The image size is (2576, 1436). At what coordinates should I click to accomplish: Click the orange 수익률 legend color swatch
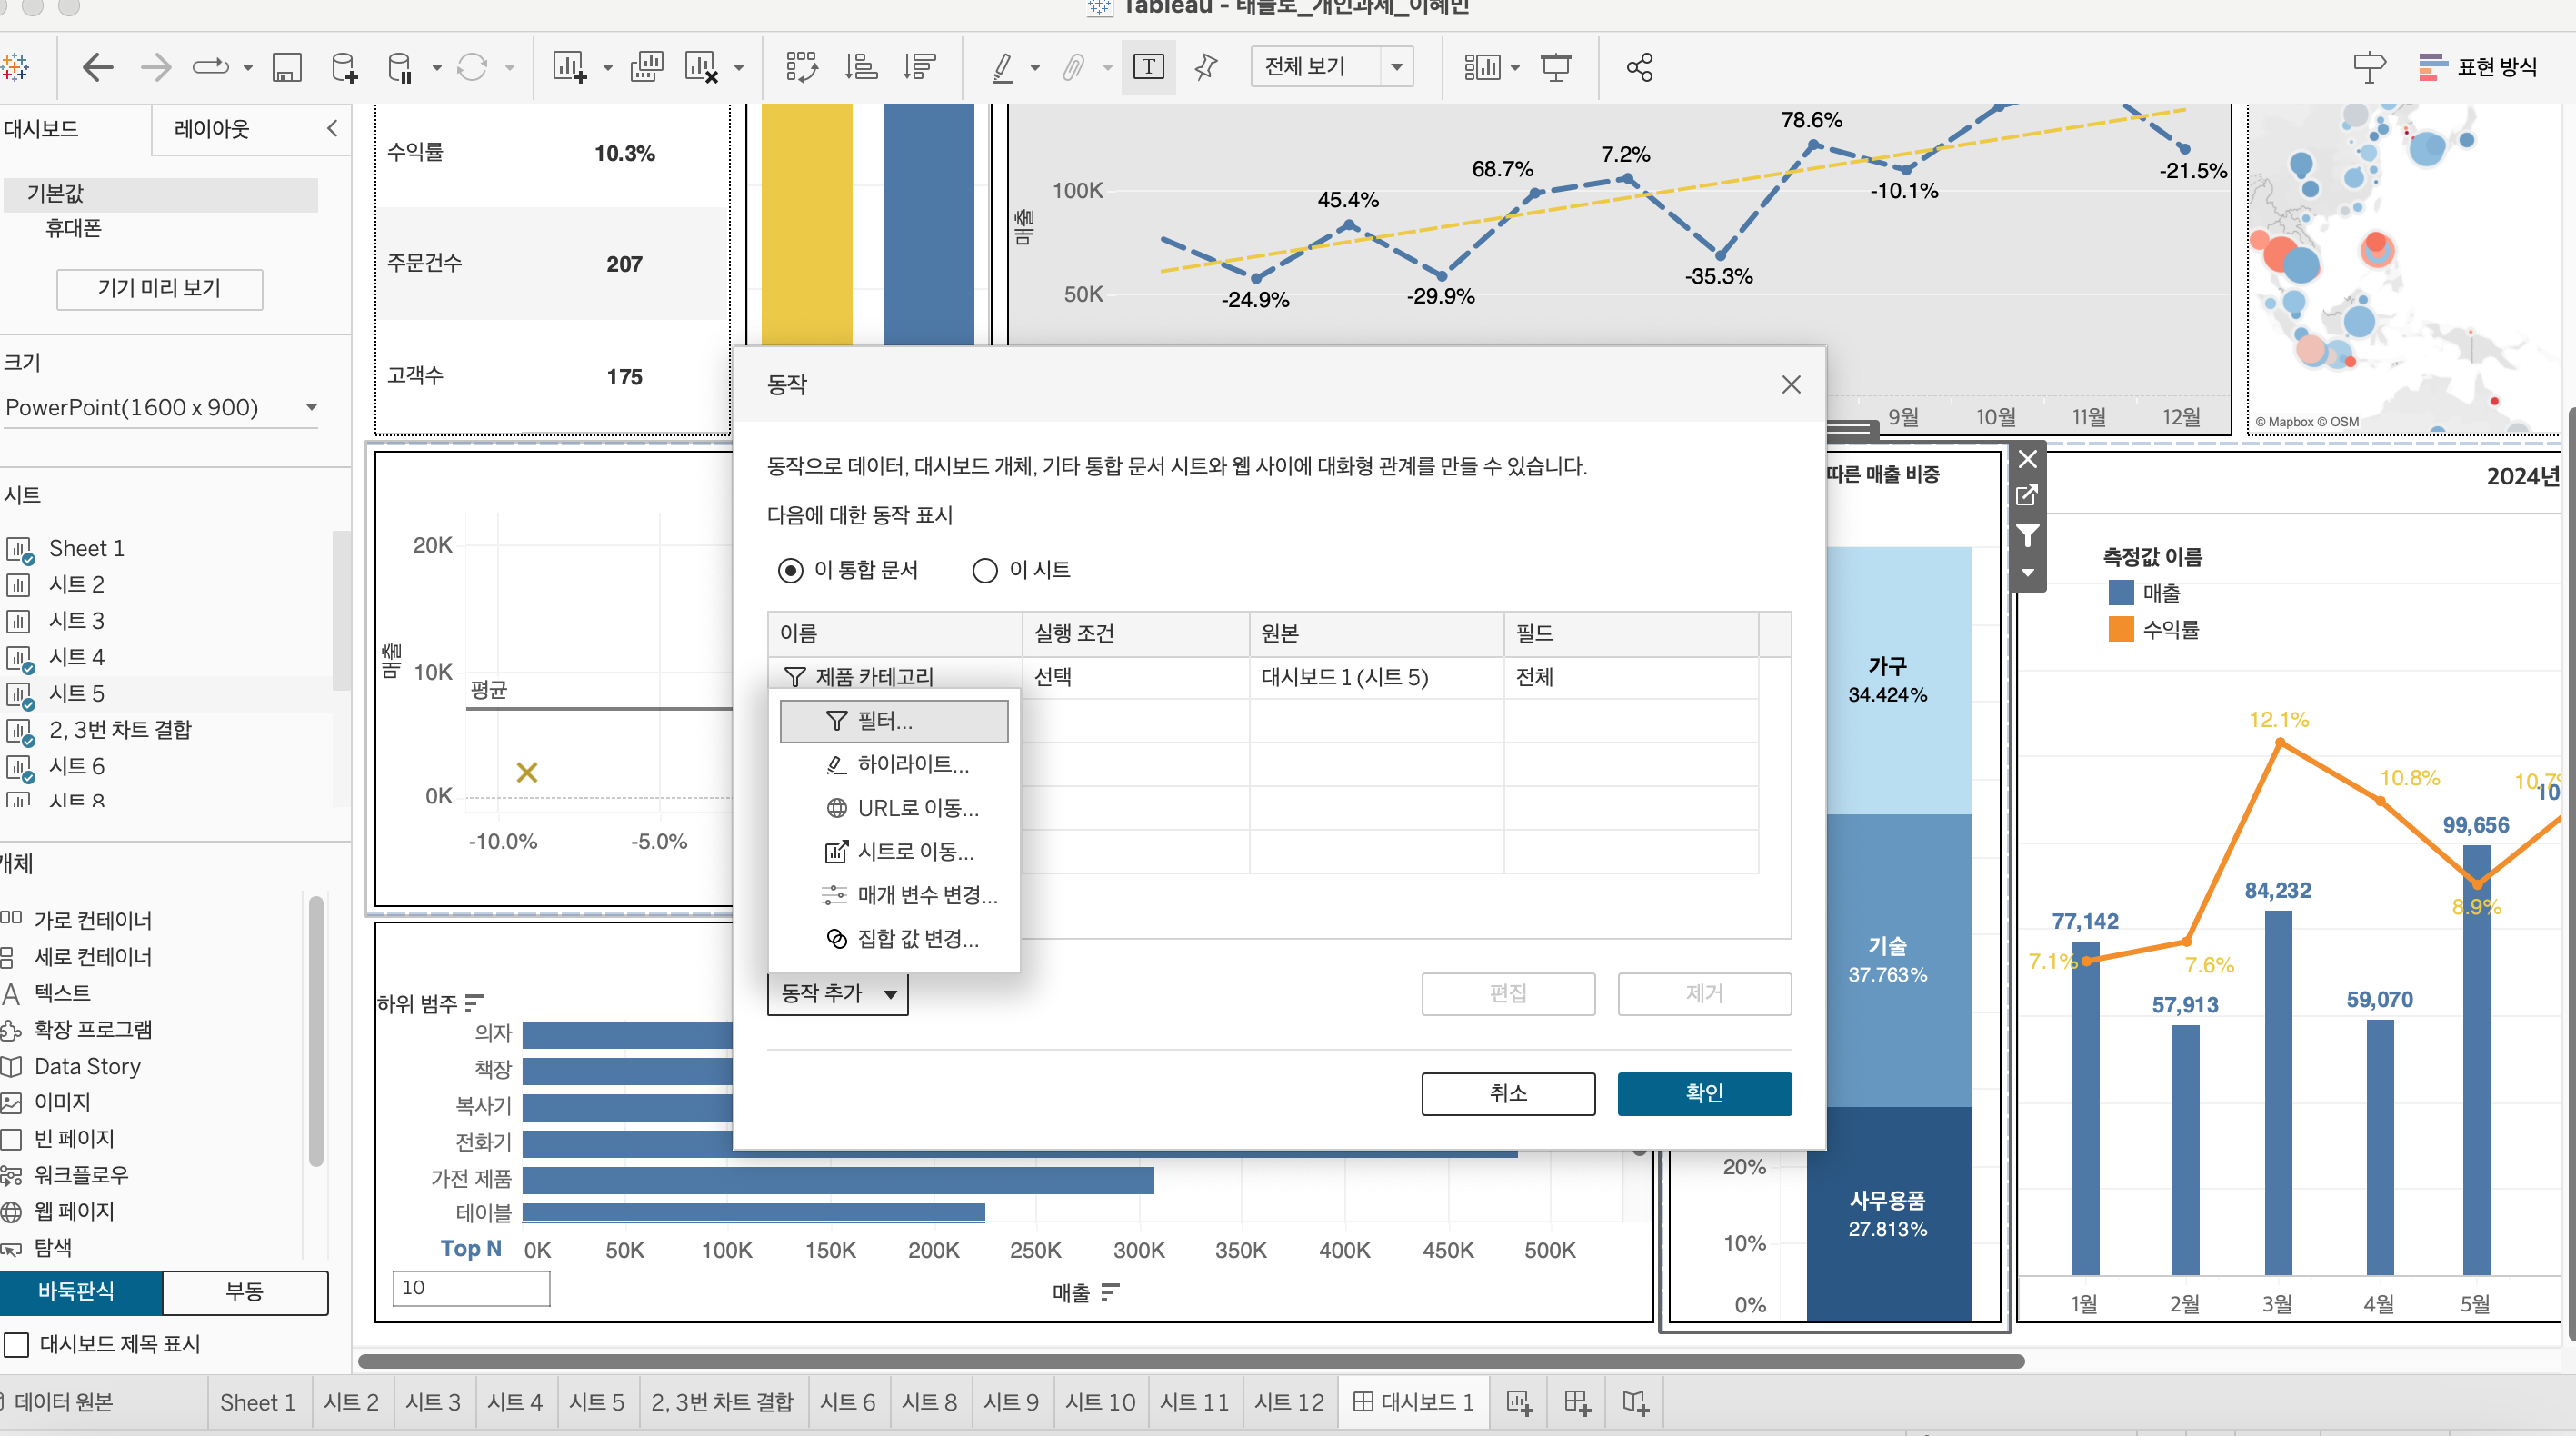pos(2120,629)
